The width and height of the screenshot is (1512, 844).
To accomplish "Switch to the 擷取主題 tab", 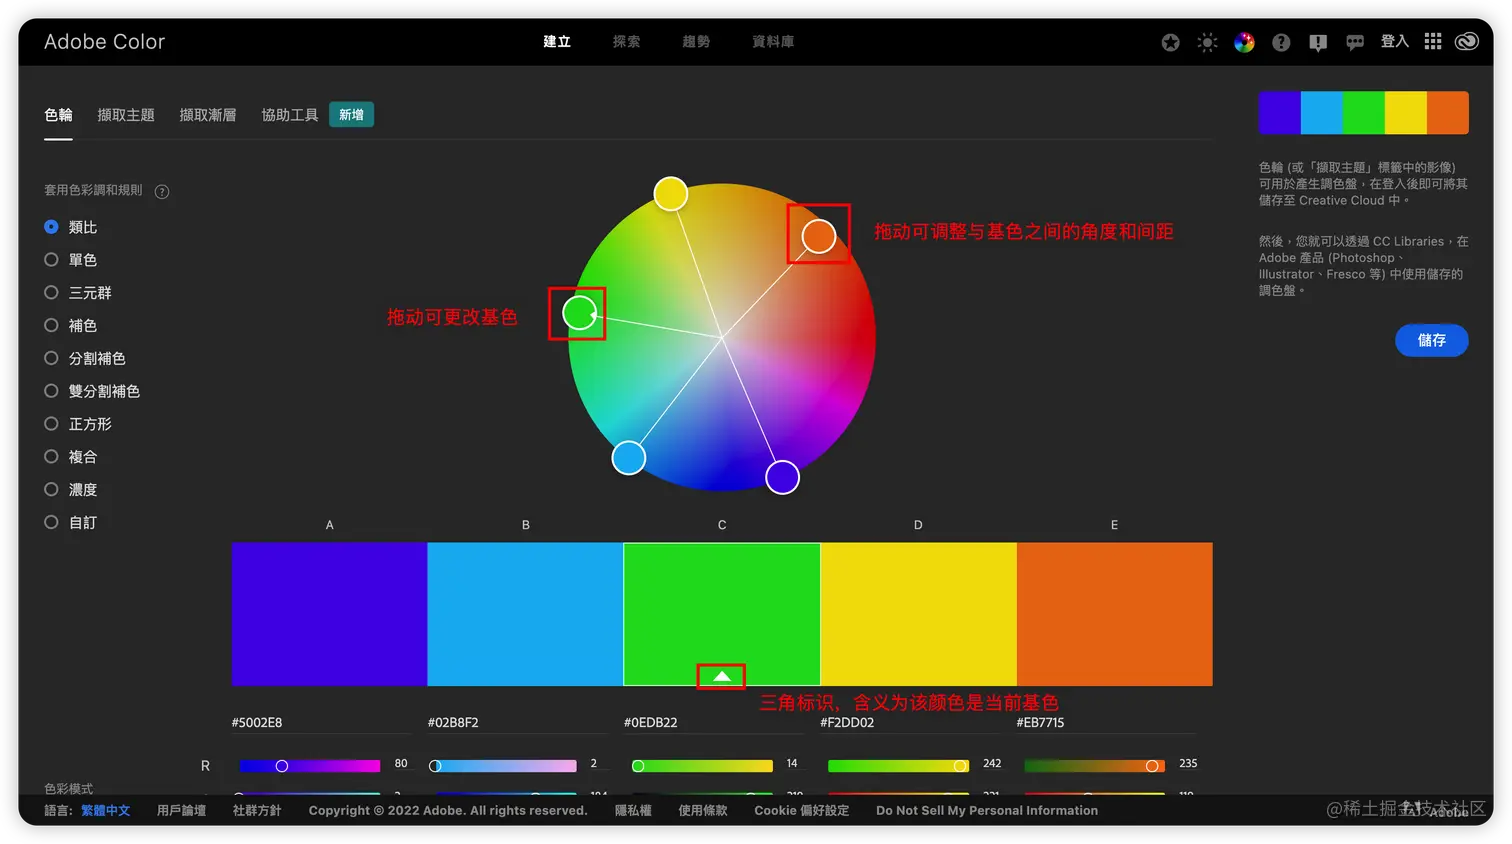I will point(125,114).
